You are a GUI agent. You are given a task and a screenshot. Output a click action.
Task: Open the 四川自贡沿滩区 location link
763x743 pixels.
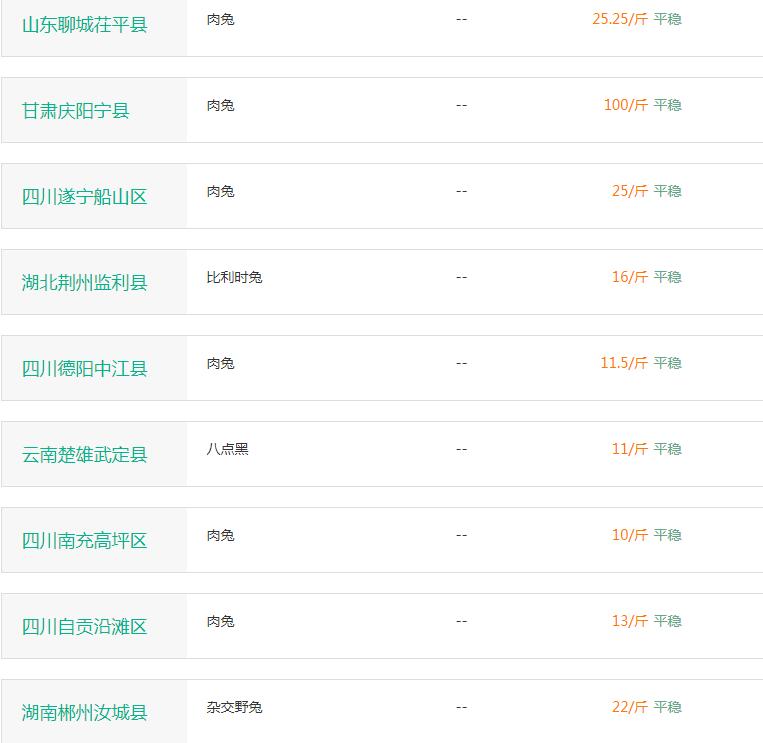(85, 626)
